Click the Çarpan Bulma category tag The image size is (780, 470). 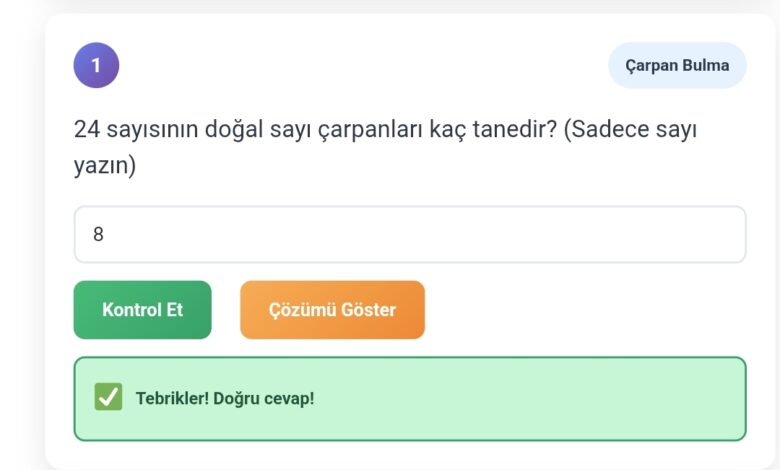coord(677,65)
